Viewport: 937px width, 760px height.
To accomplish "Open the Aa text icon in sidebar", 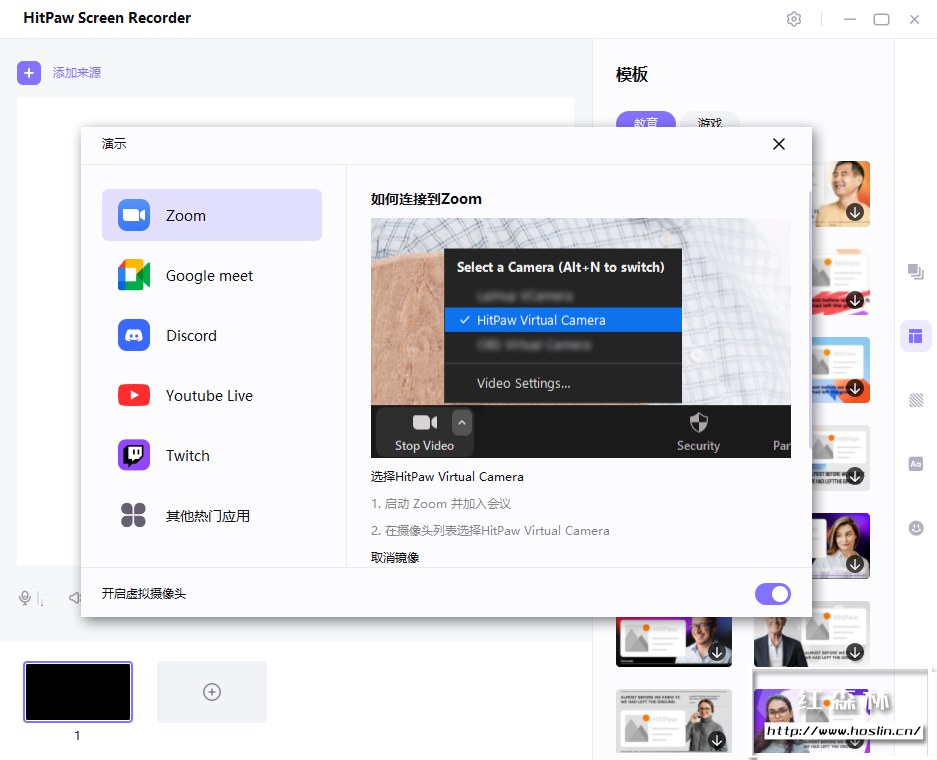I will click(x=915, y=464).
